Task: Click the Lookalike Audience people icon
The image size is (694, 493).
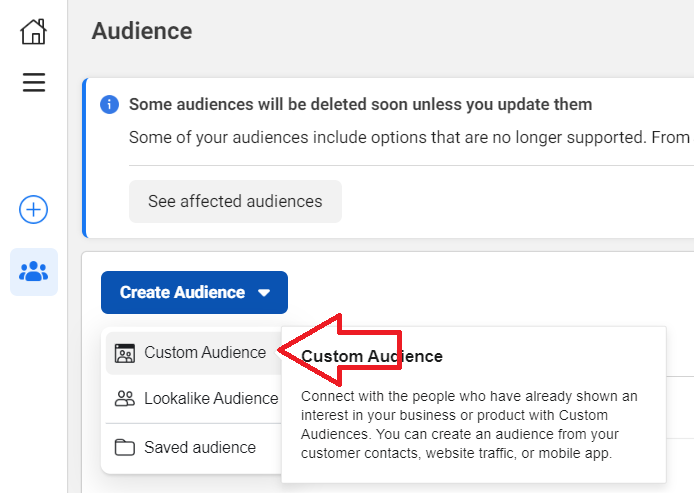Action: pos(125,398)
